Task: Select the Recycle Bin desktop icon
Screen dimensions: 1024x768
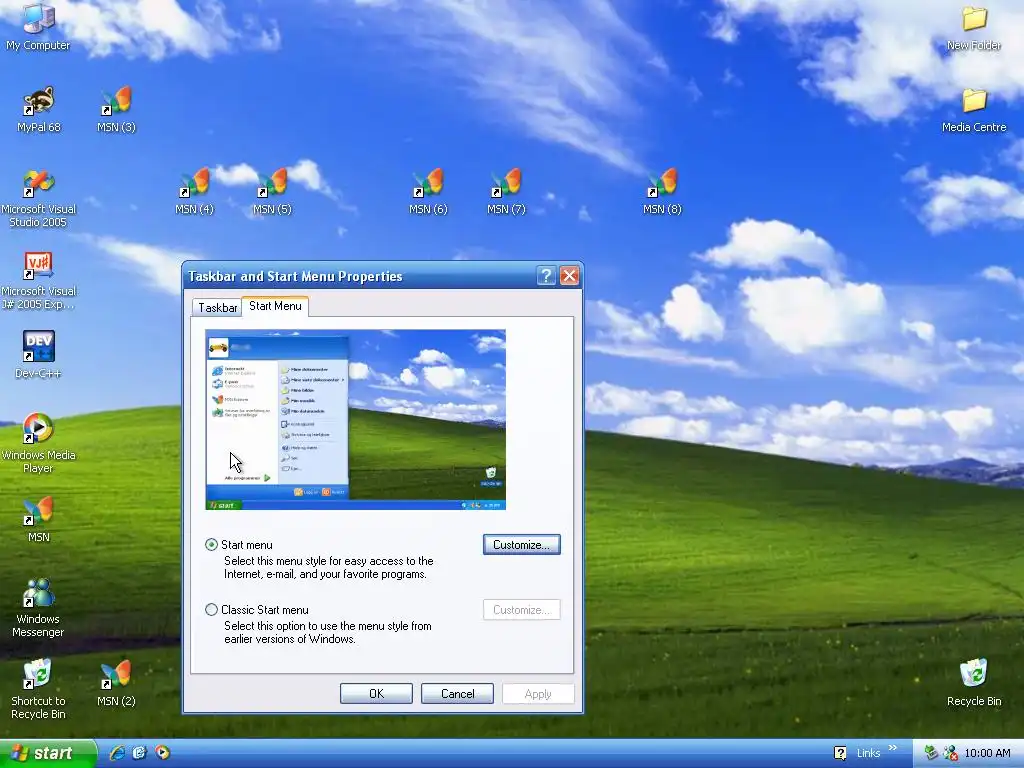Action: [974, 683]
